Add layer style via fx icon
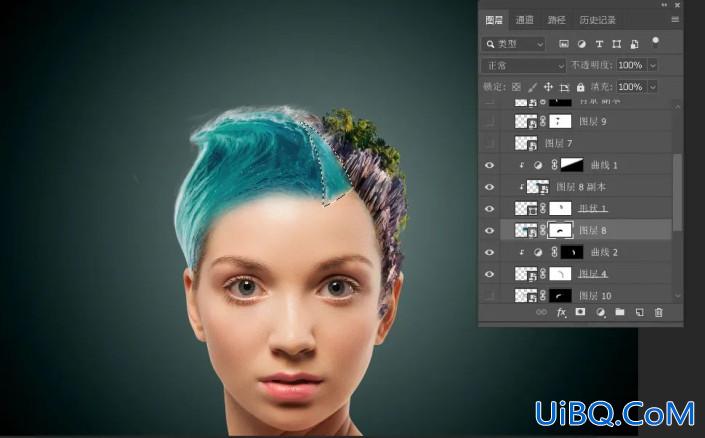 (561, 312)
